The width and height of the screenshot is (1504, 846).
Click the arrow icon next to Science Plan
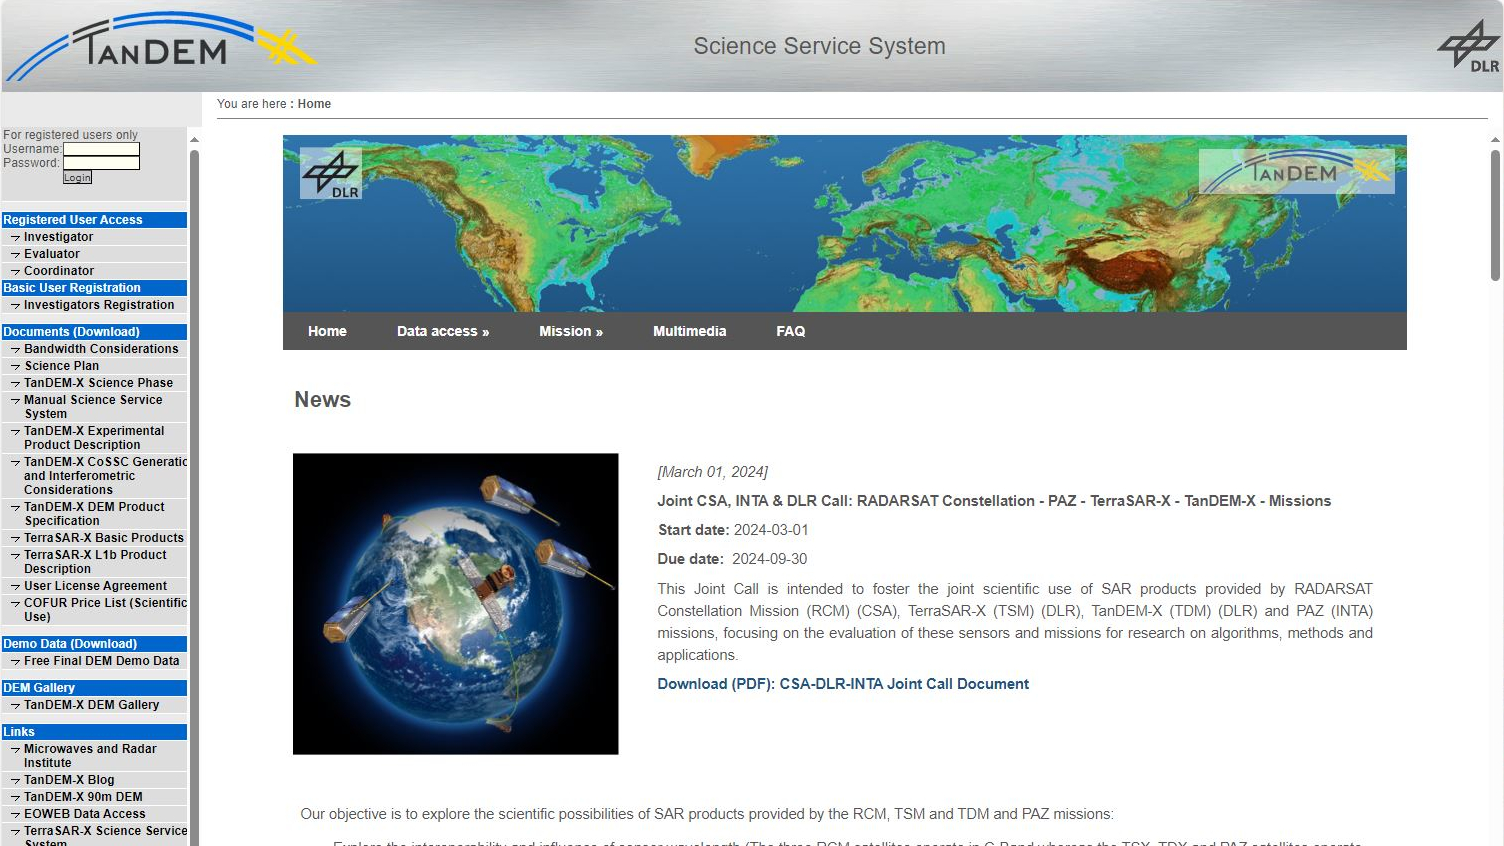pos(15,367)
